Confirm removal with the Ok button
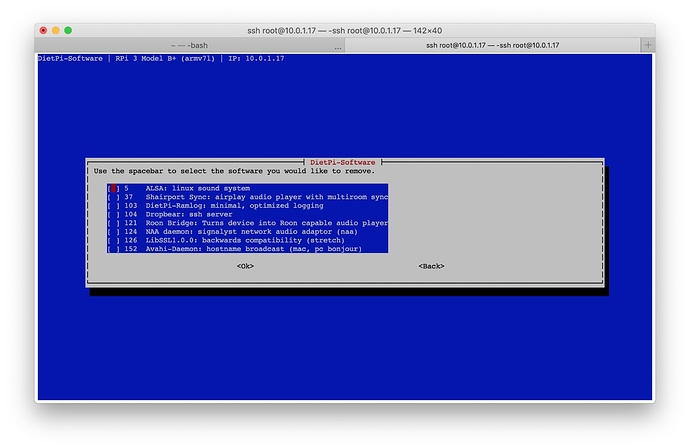Screen dimensions: 690x448 coord(245,266)
